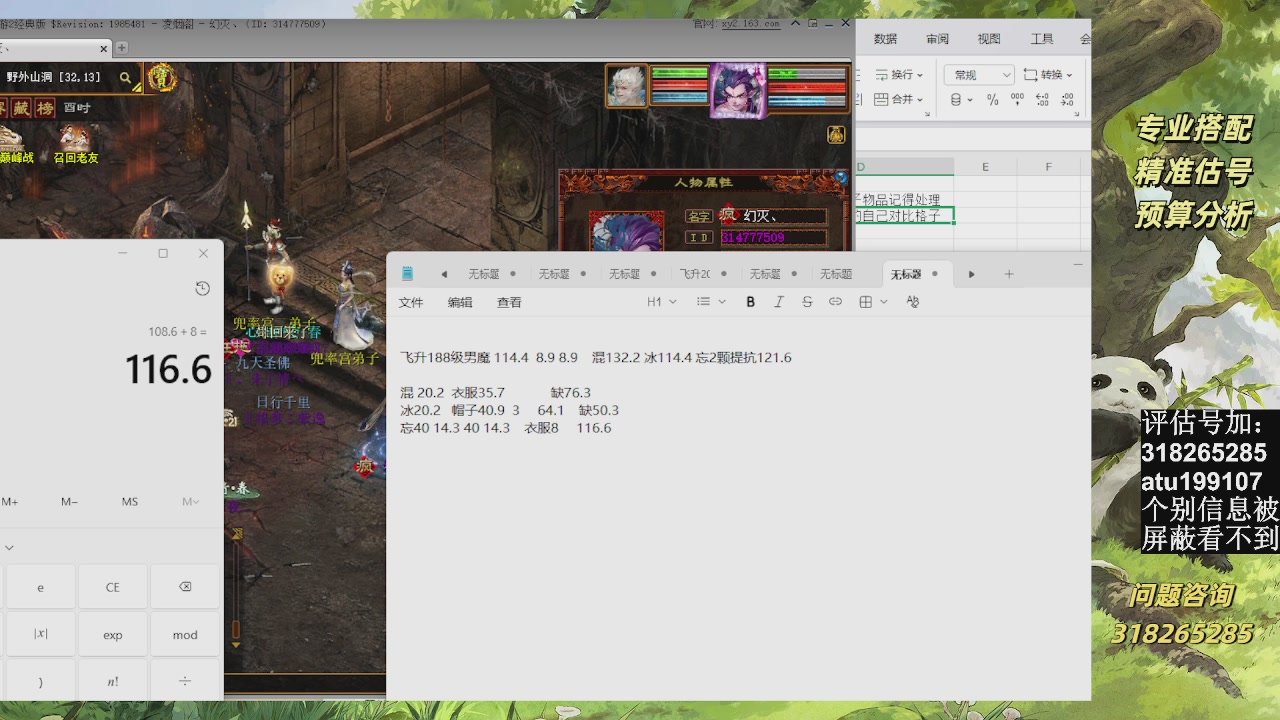Image resolution: width=1280 pixels, height=720 pixels.
Task: Open the 编辑 menu in notes
Action: pyautogui.click(x=460, y=302)
